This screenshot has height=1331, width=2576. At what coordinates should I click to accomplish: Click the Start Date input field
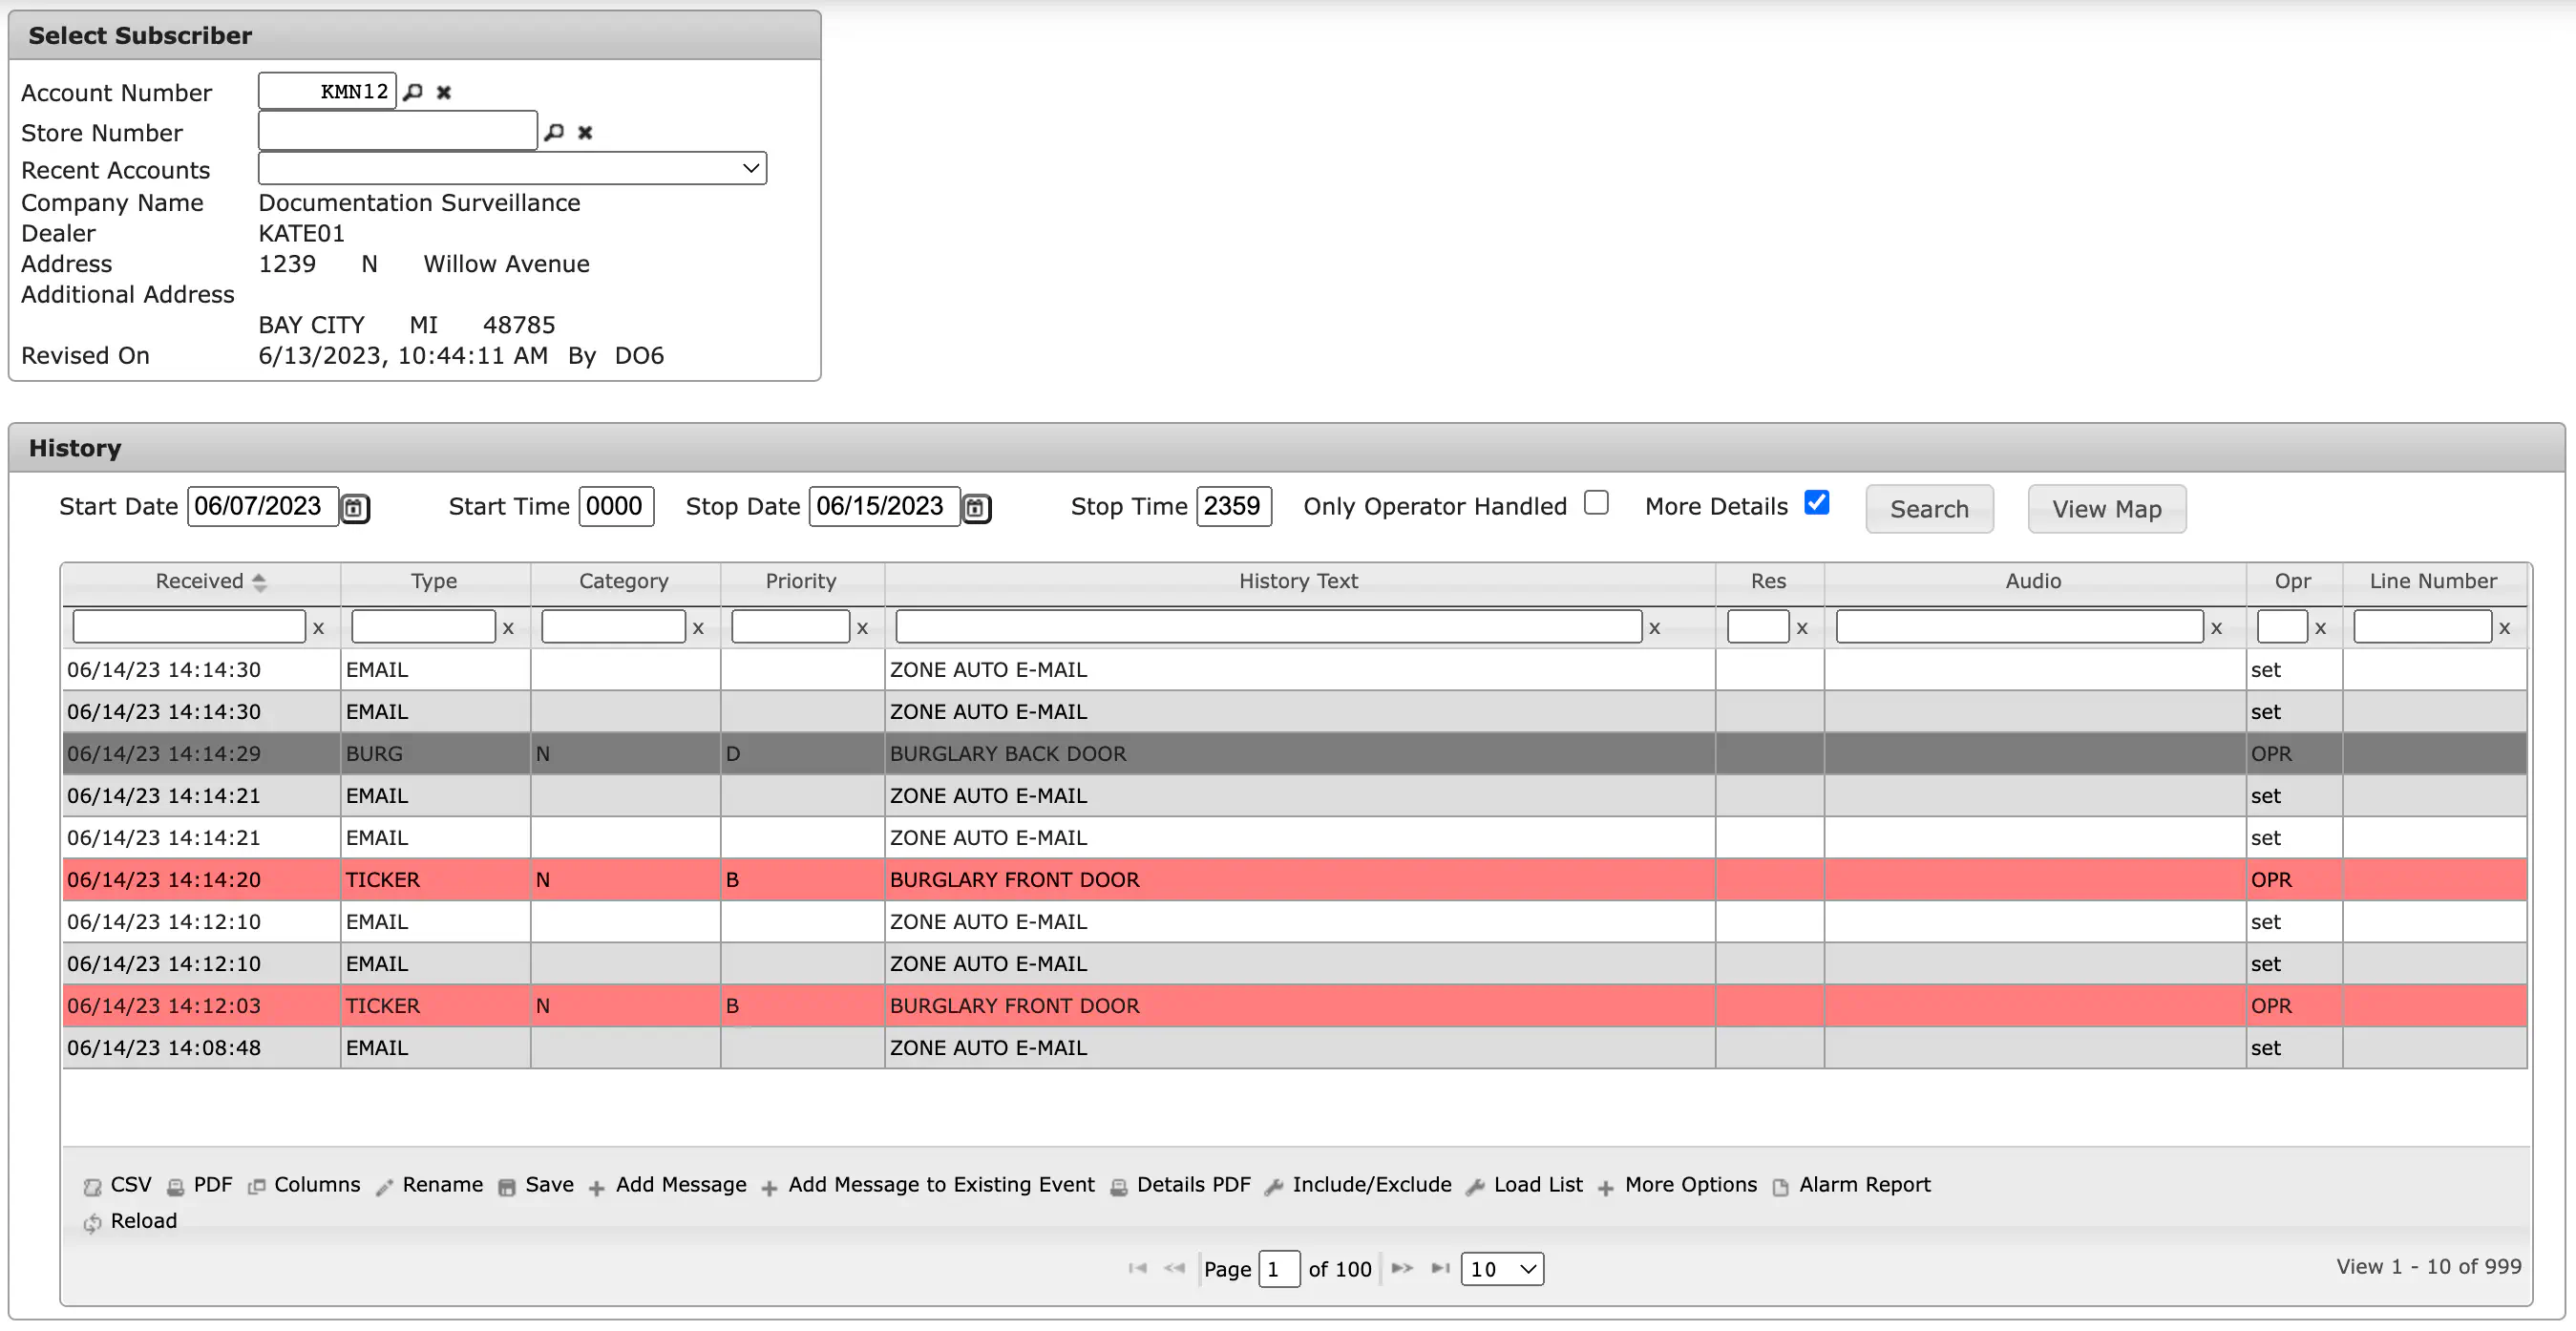tap(263, 506)
